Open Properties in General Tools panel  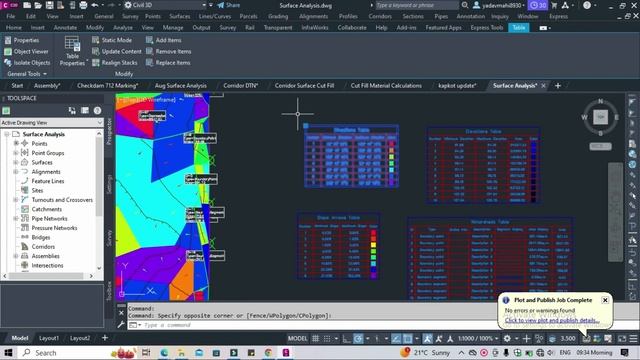(x=22, y=40)
